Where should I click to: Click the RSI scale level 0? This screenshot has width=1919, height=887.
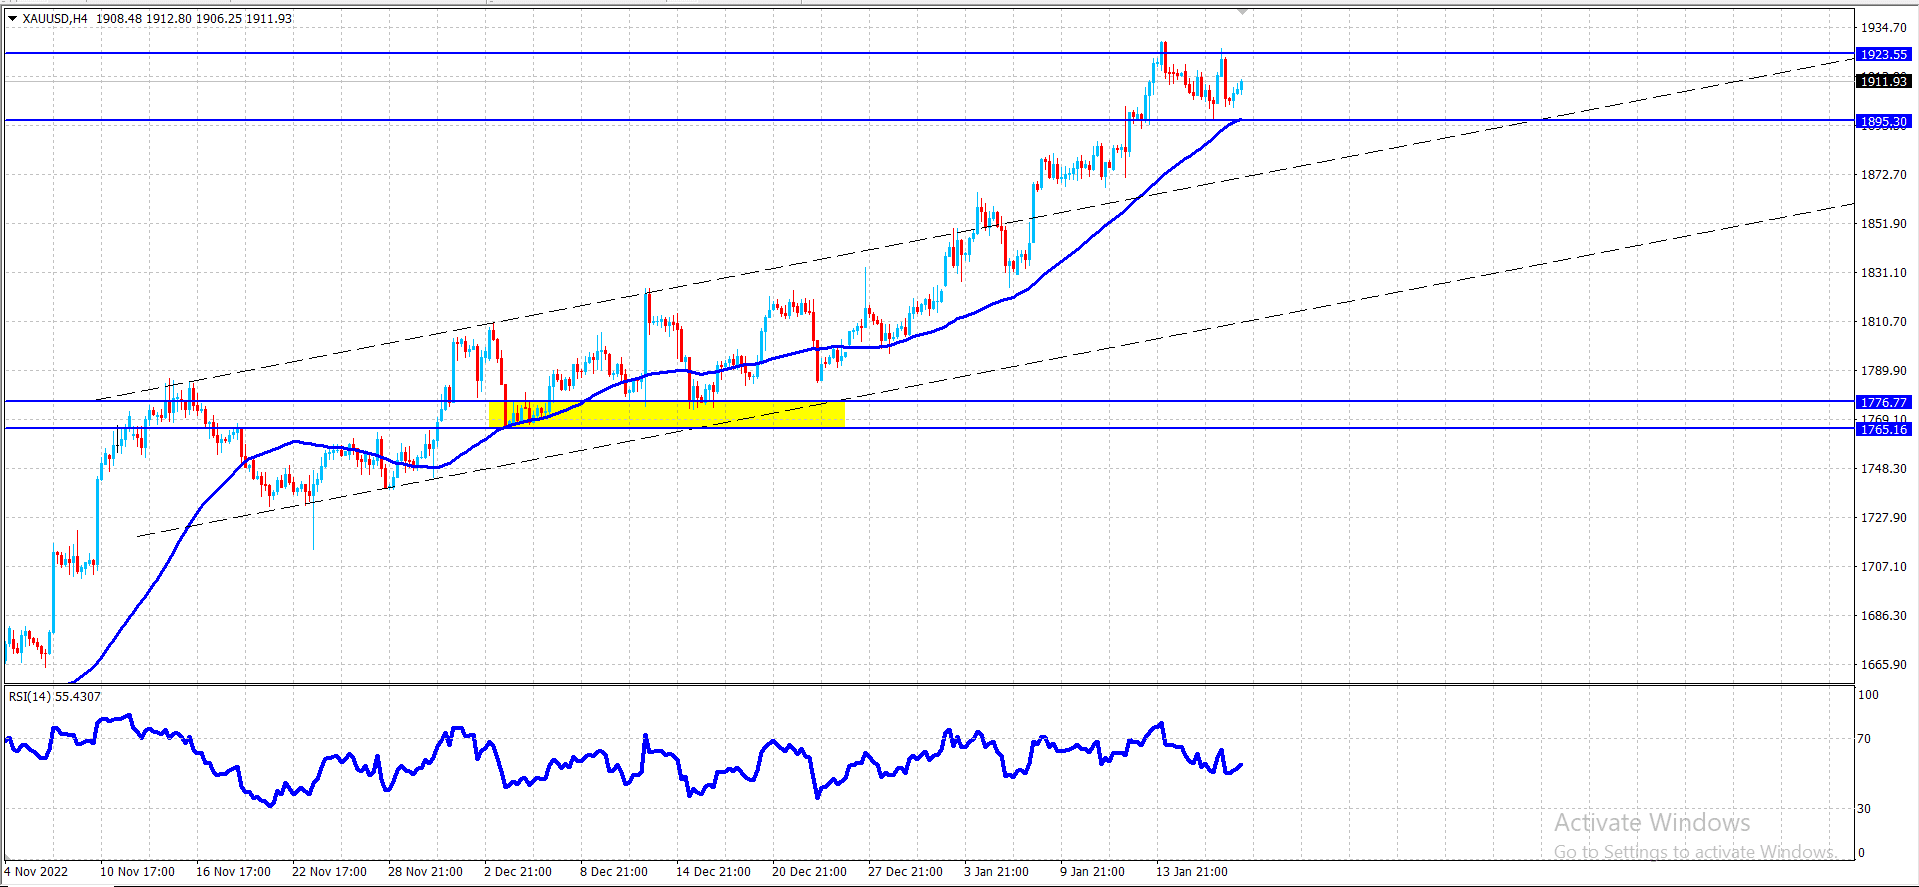[x=1861, y=852]
